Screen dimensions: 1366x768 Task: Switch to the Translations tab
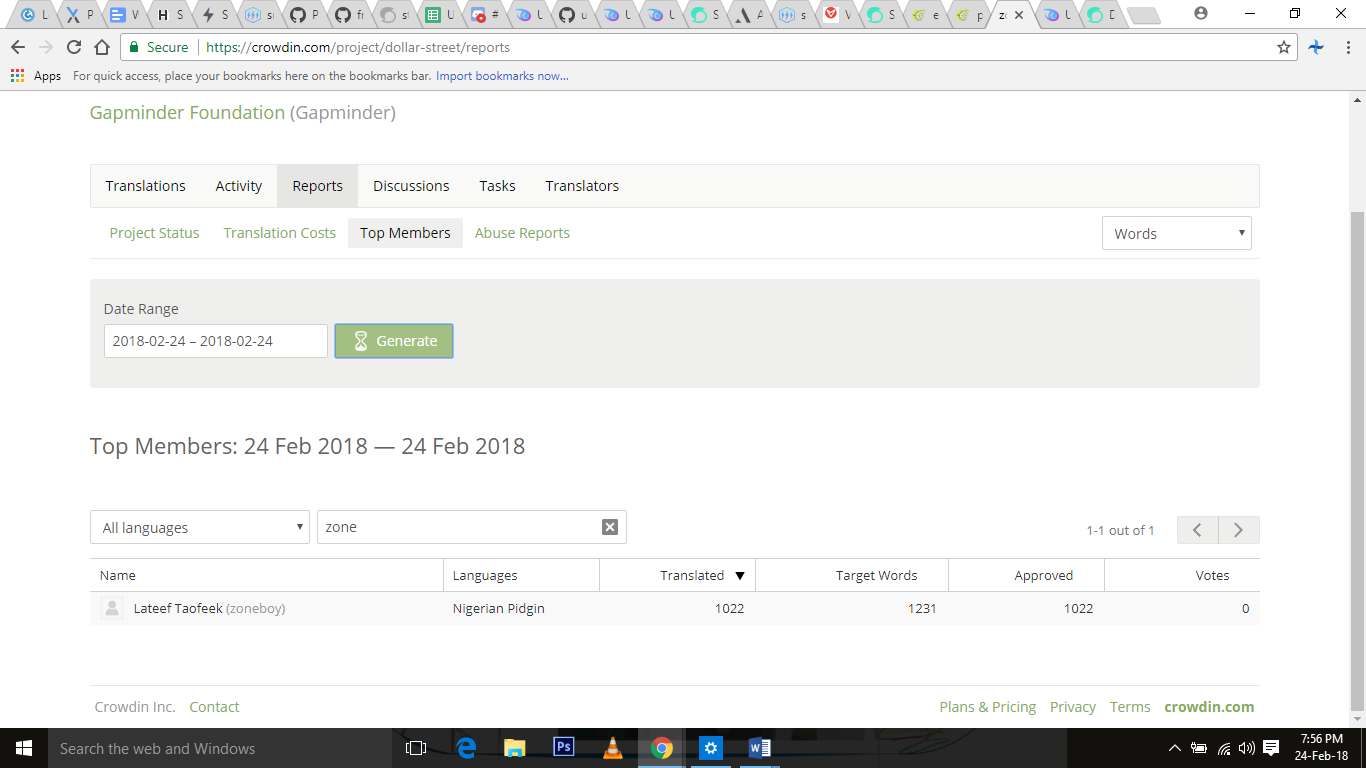click(146, 186)
